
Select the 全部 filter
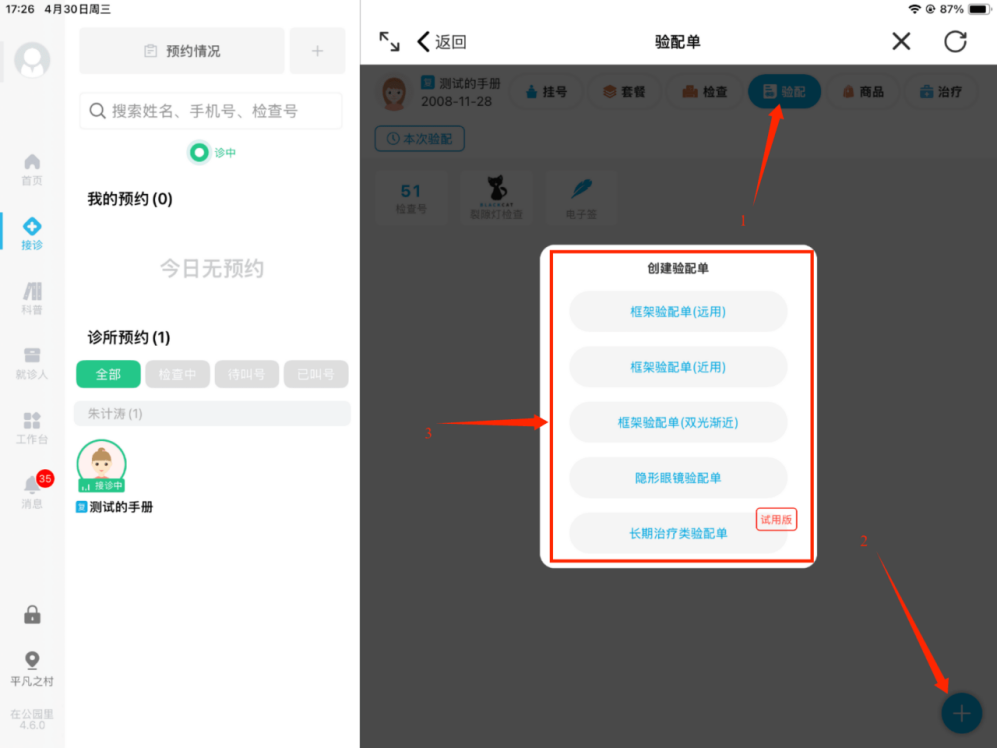[x=108, y=374]
